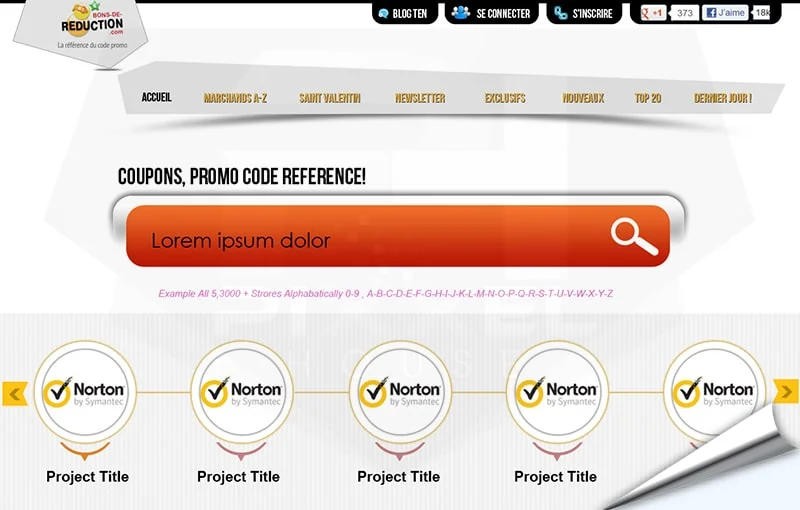Screen dimensions: 800x510
Task: Click the fourth Project Title label
Action: click(x=556, y=477)
